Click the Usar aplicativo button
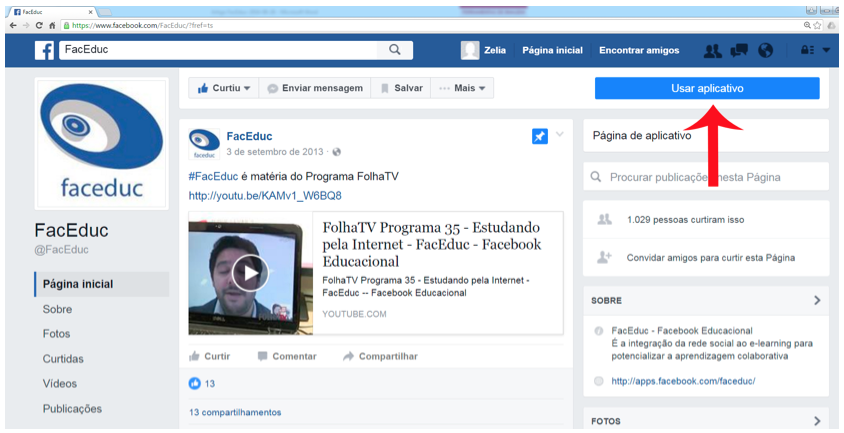This screenshot has height=433, width=844. [707, 88]
